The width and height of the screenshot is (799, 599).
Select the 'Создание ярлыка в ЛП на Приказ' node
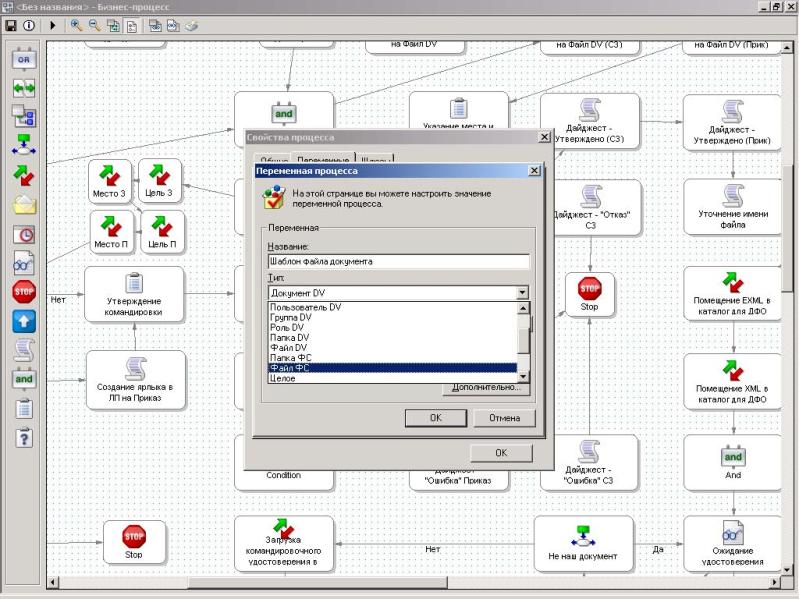pos(135,380)
